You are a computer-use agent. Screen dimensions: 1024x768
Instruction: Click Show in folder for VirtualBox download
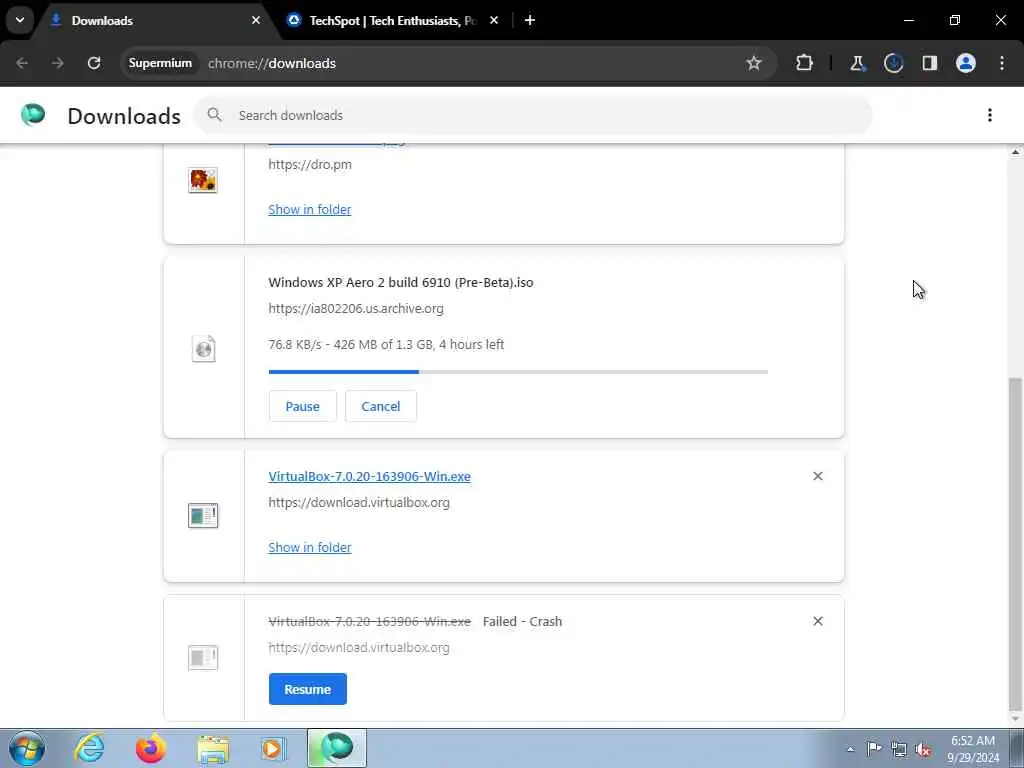point(310,548)
